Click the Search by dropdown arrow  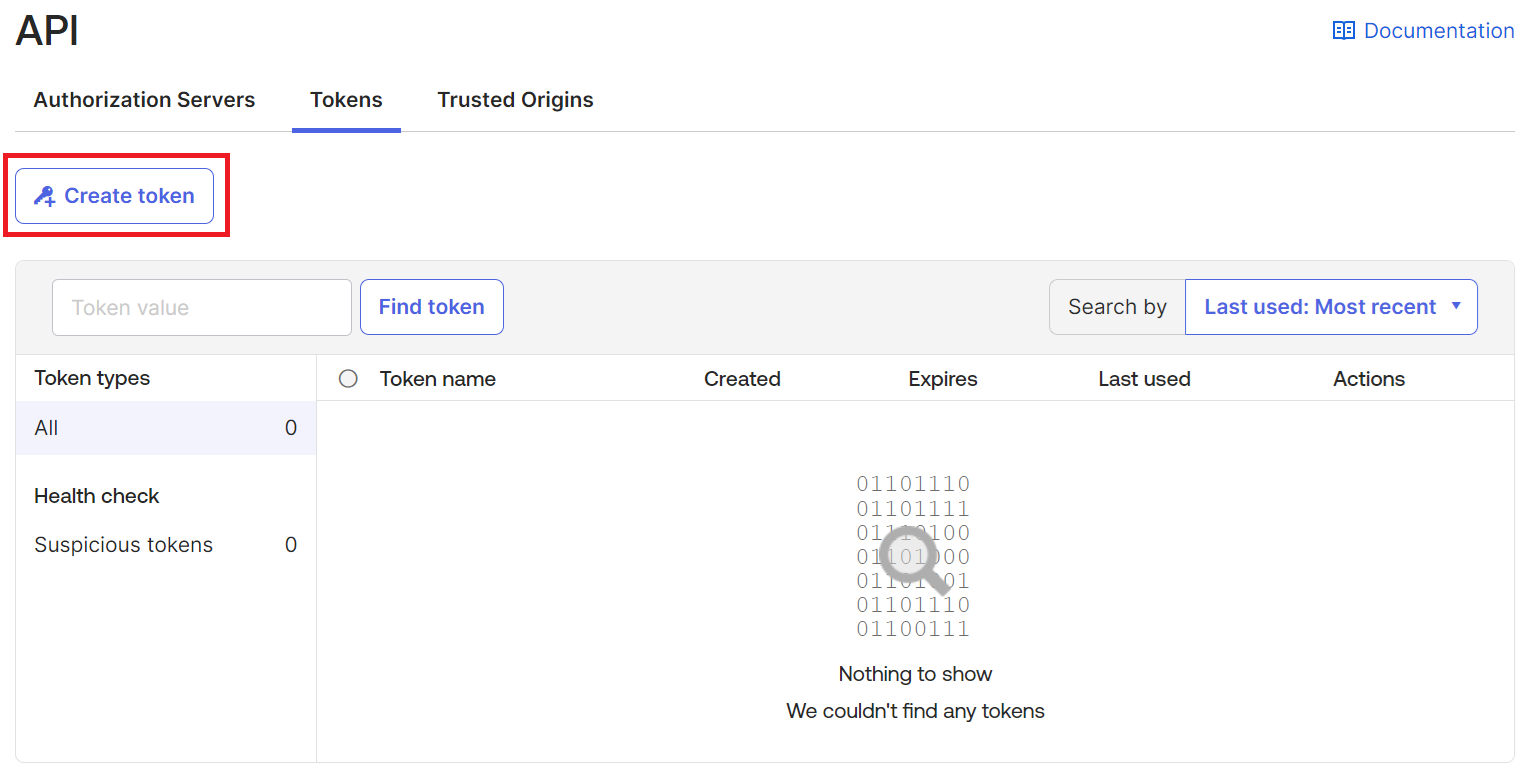1456,306
